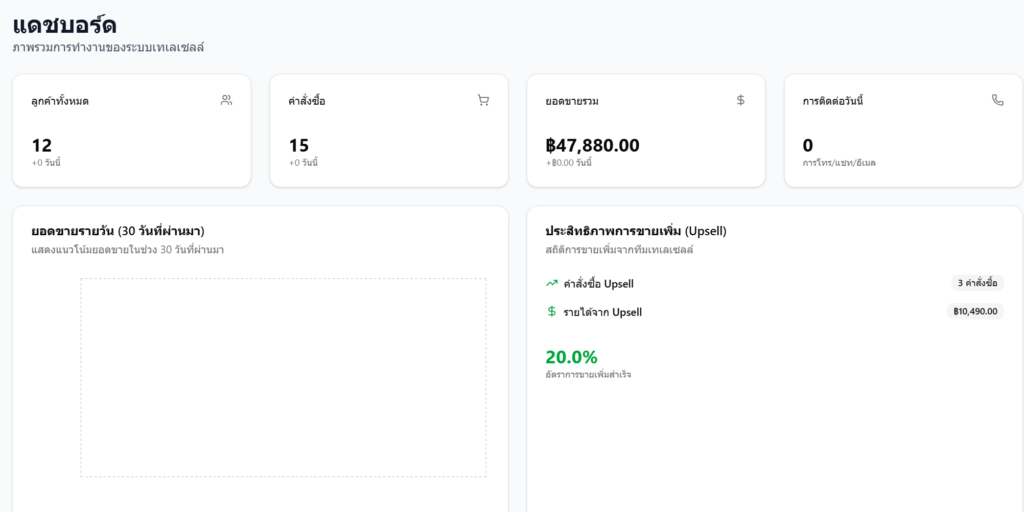Click the แดชบอร์ด page heading
The width and height of the screenshot is (1024, 512).
[x=65, y=24]
